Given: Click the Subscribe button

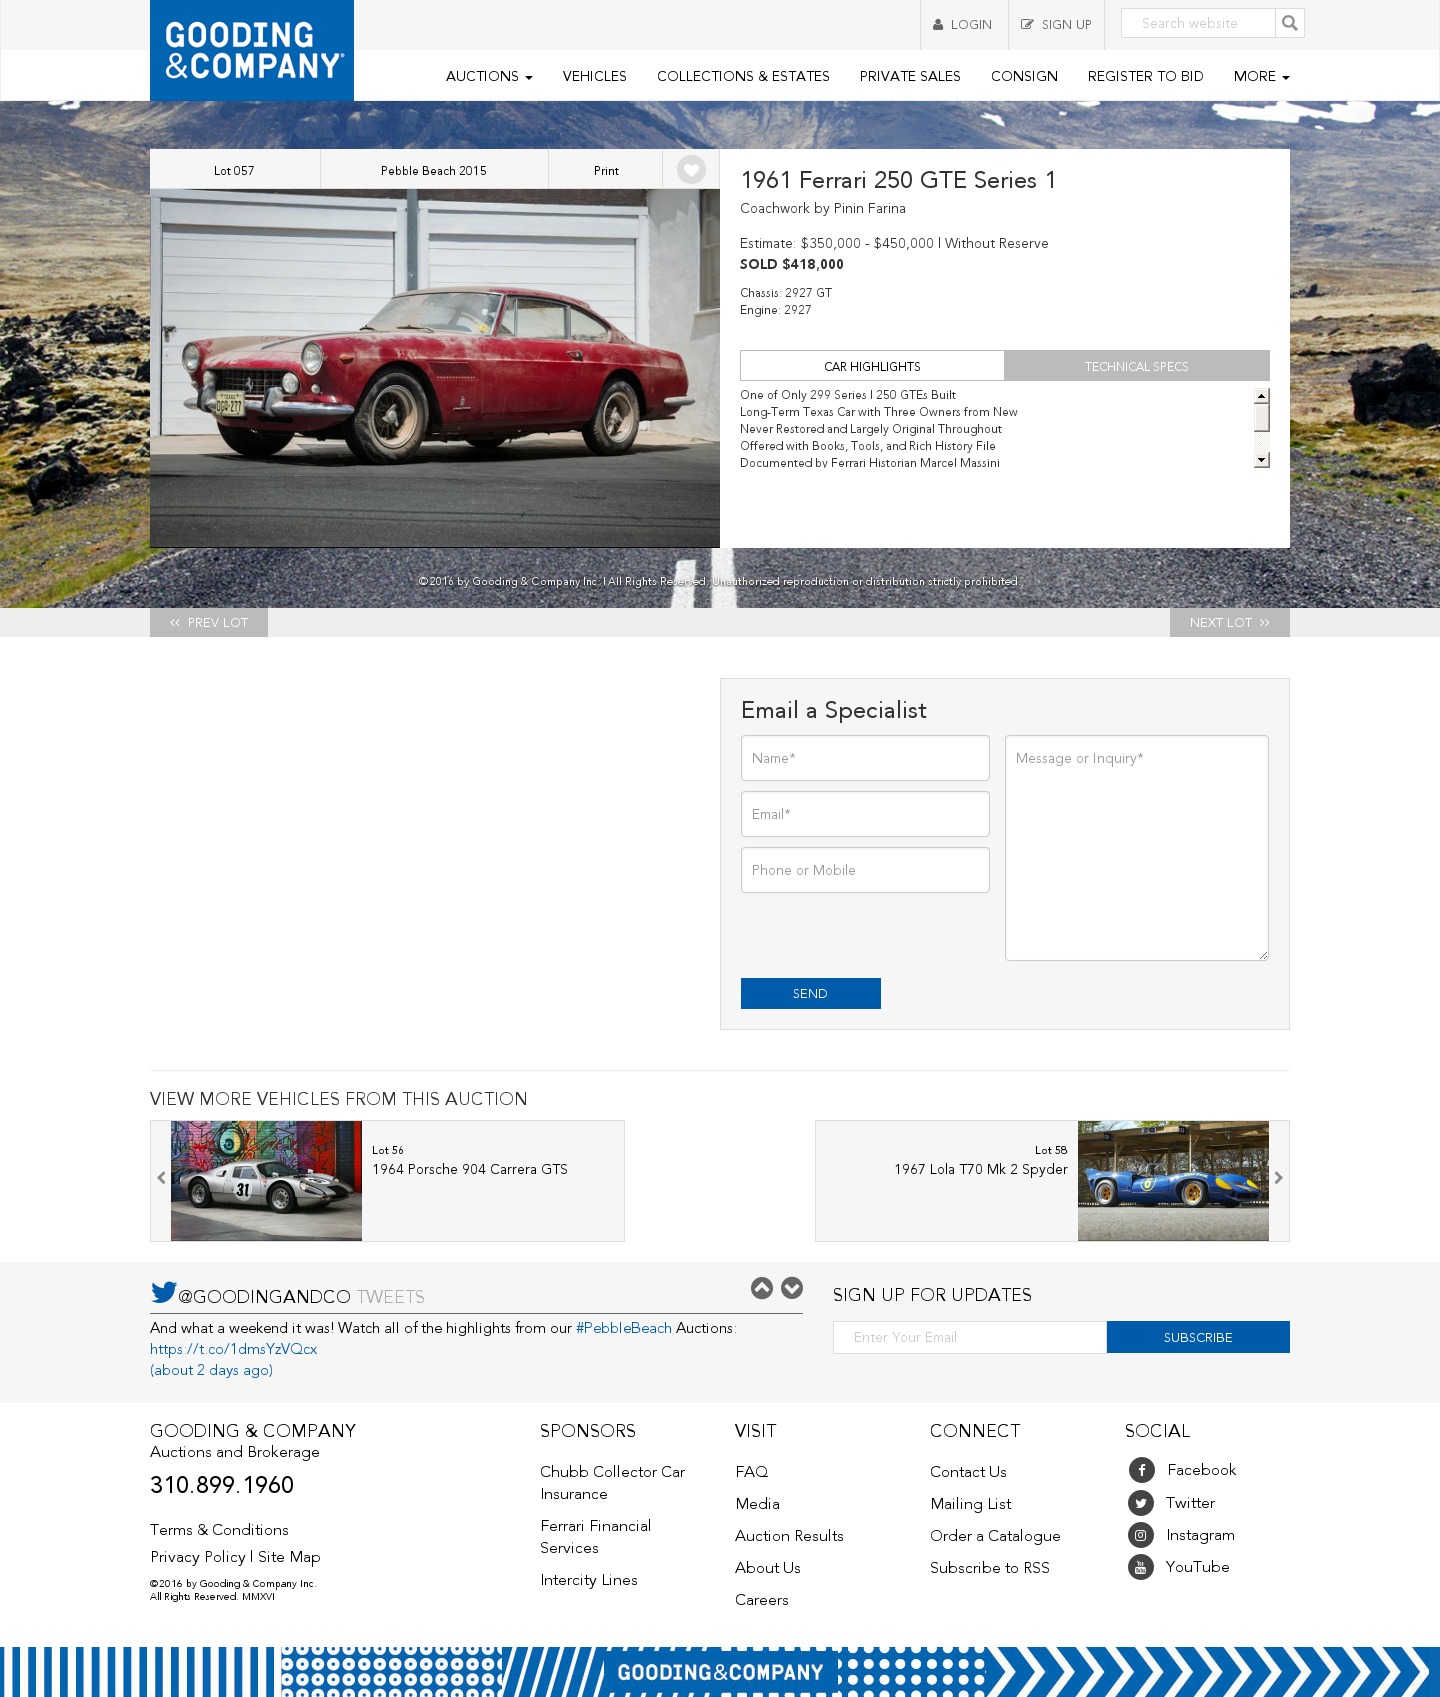Looking at the screenshot, I should coord(1198,1337).
